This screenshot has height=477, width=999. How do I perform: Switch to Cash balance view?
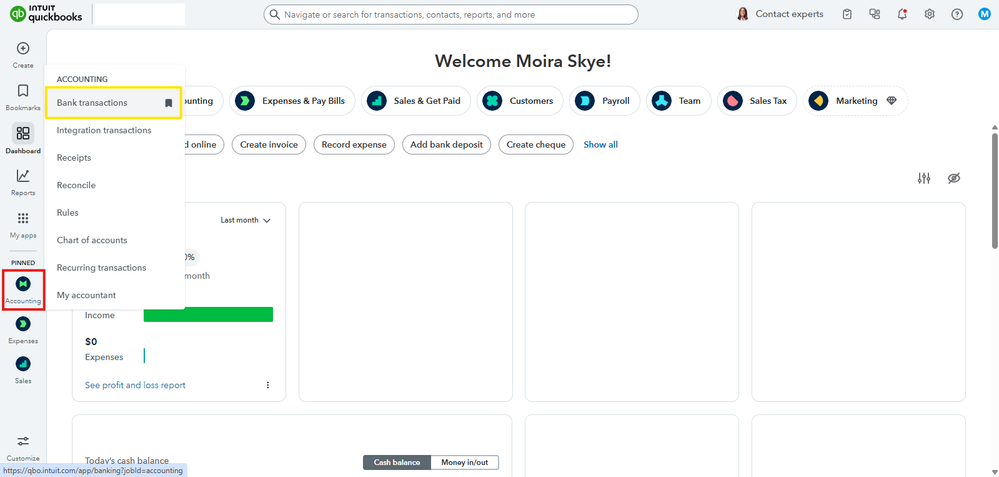[x=397, y=462]
